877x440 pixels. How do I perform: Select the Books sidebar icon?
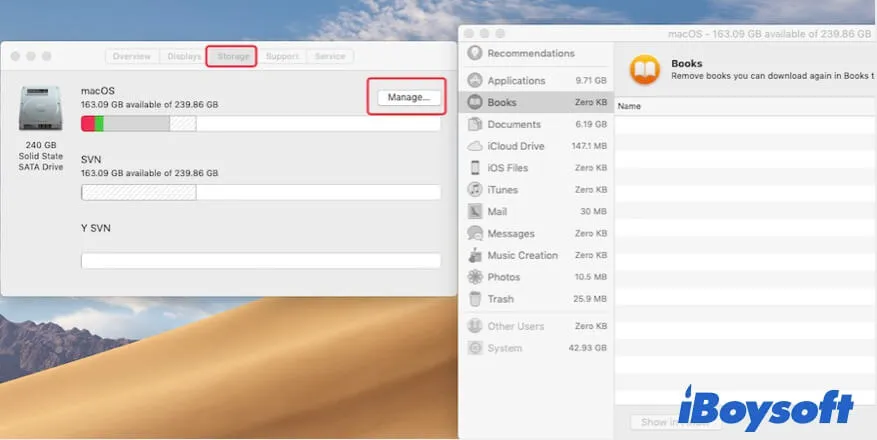coord(475,102)
